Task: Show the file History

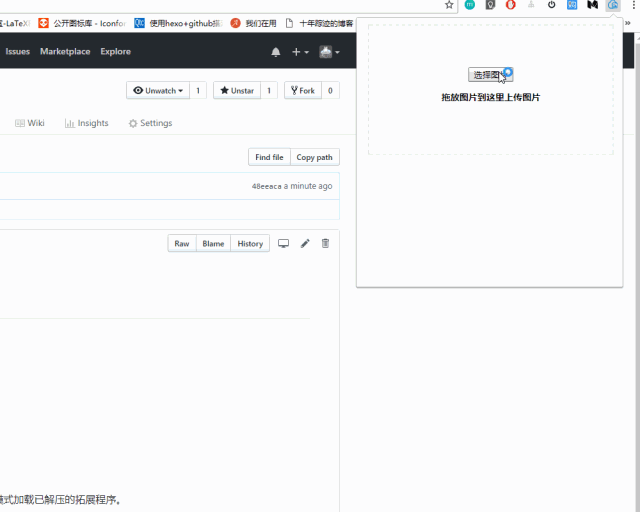Action: [x=250, y=243]
